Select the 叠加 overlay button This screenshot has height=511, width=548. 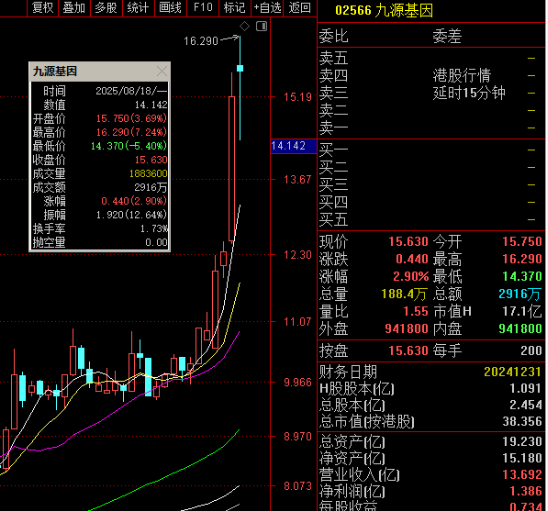[74, 7]
